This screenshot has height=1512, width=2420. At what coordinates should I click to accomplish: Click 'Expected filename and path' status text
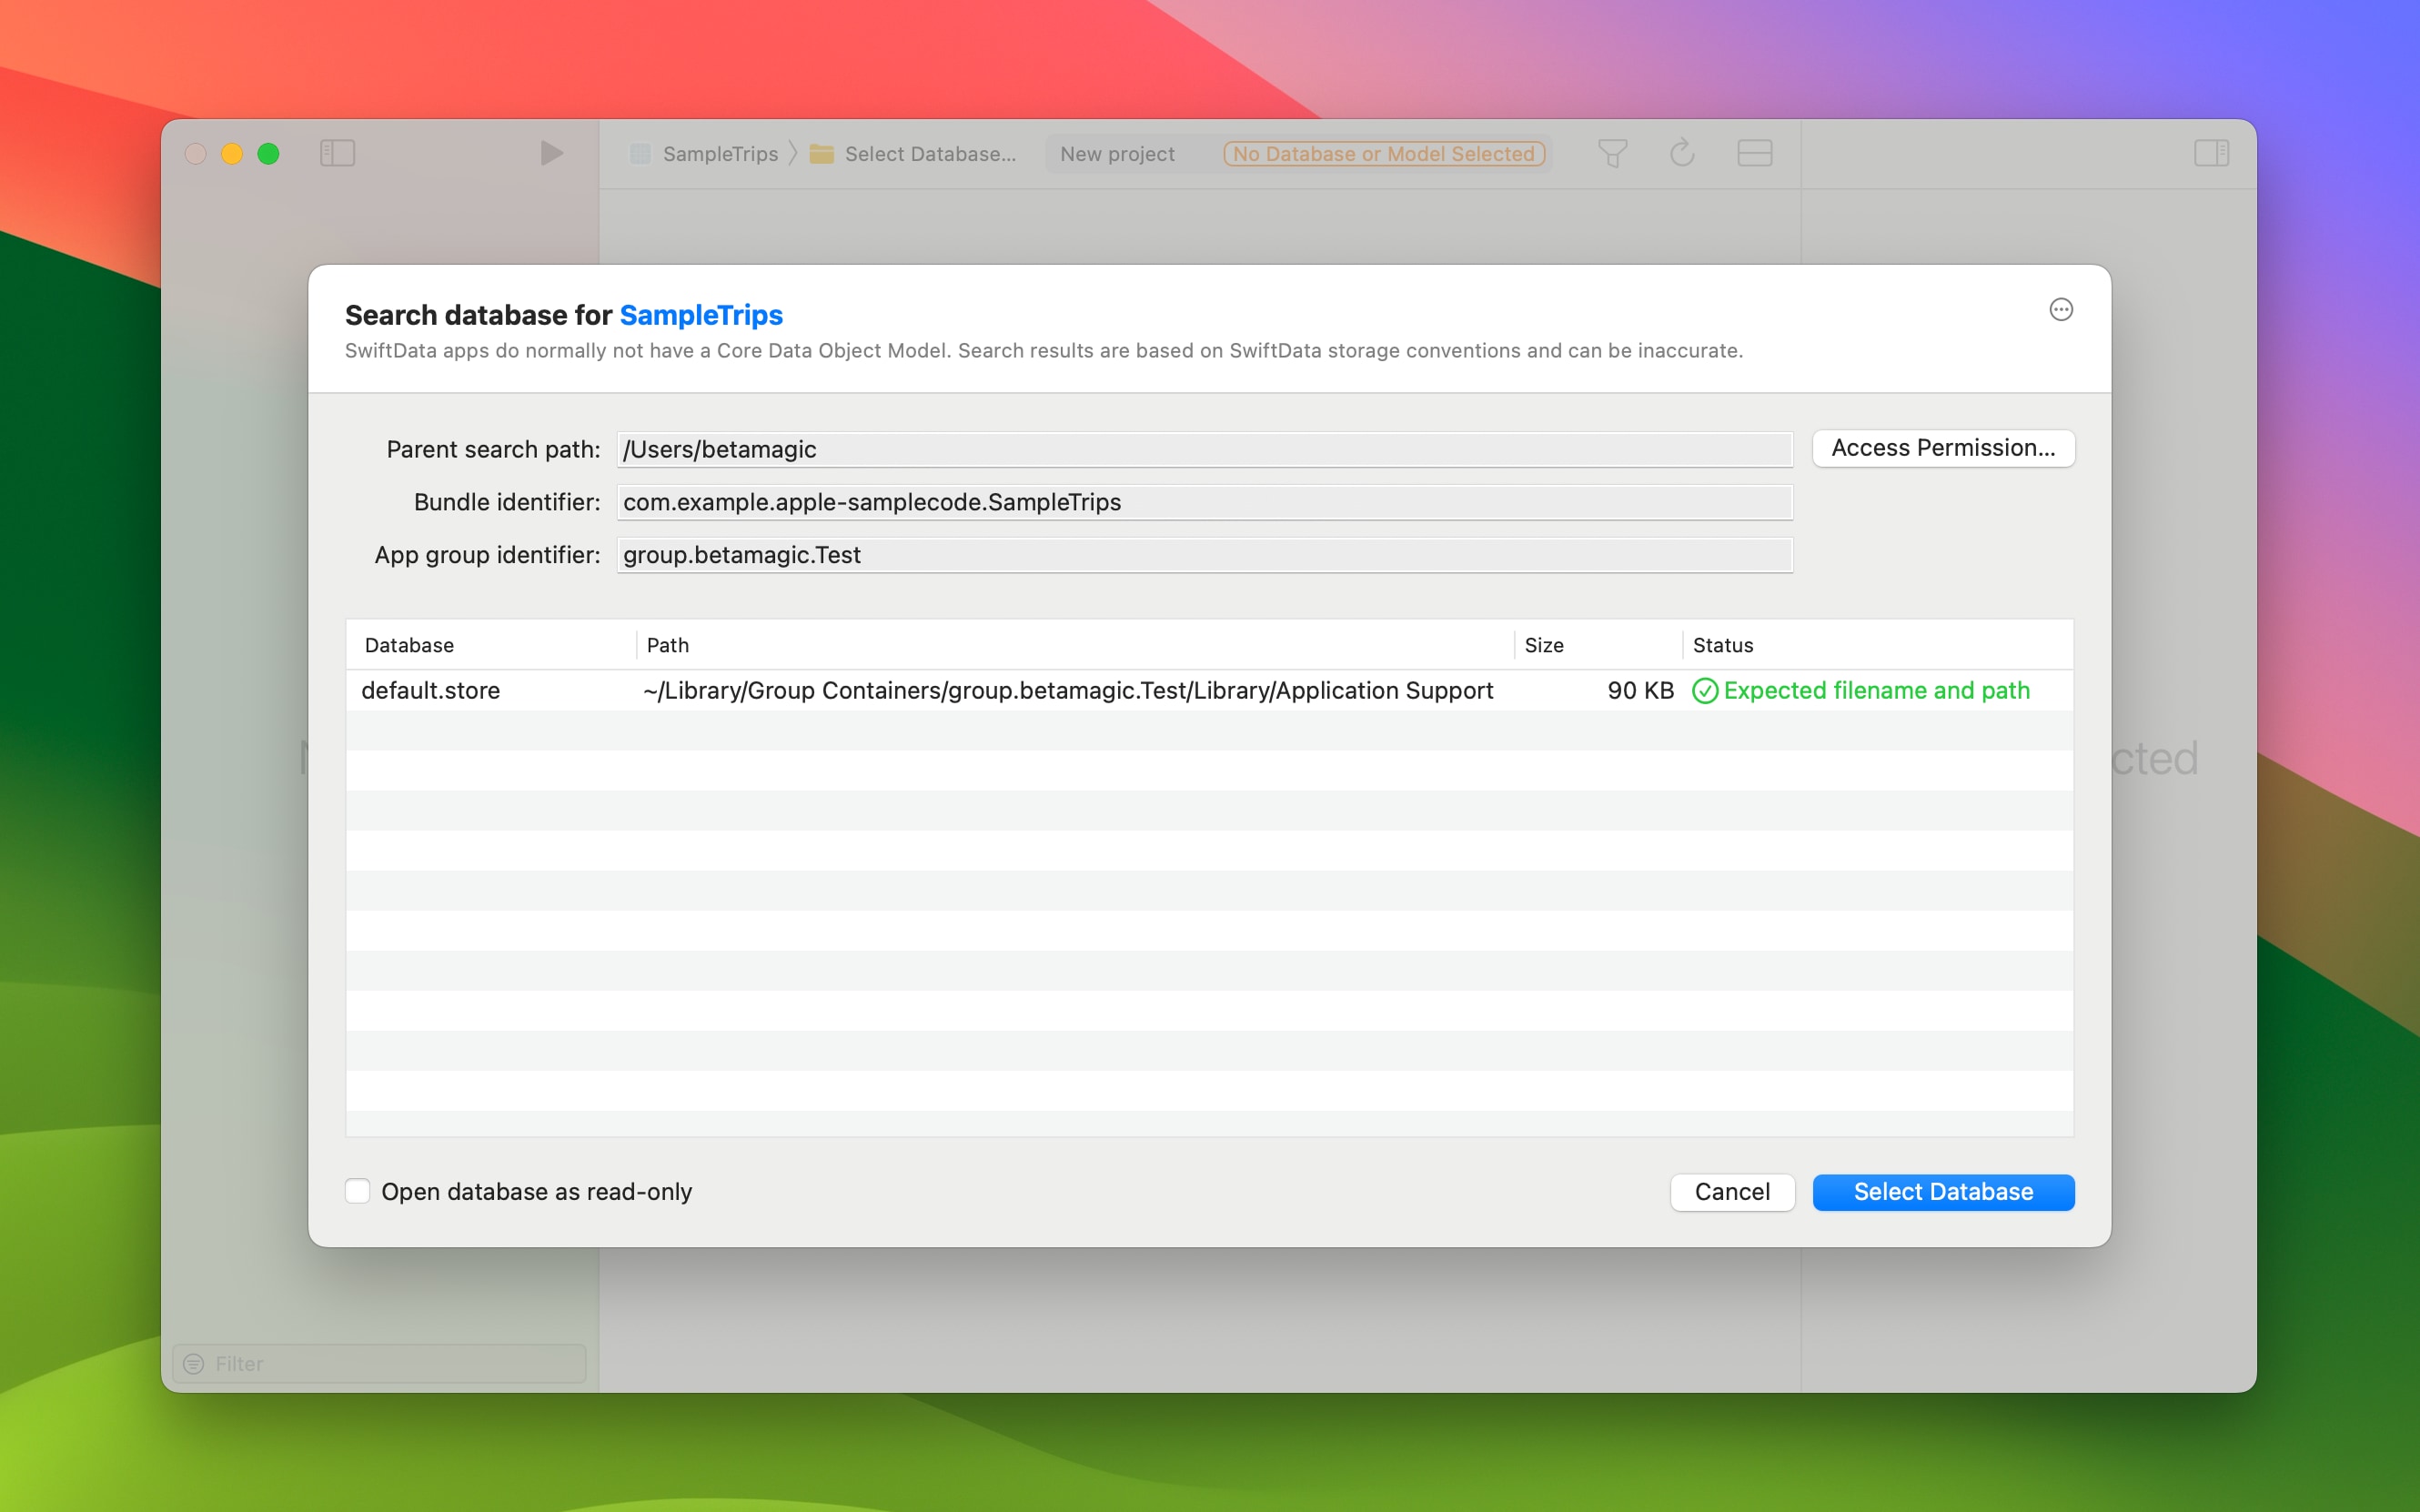(1876, 691)
